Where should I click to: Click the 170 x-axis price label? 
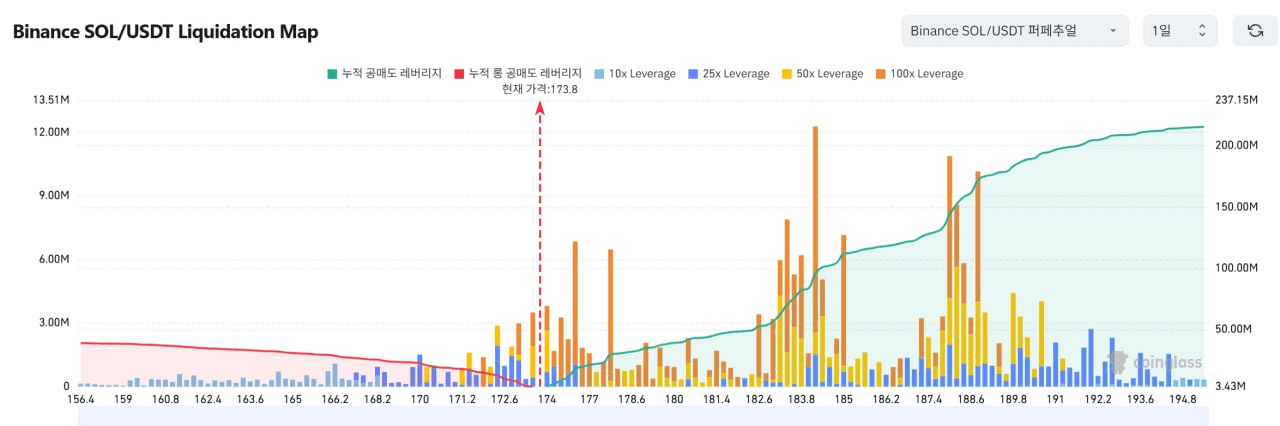[x=419, y=399]
